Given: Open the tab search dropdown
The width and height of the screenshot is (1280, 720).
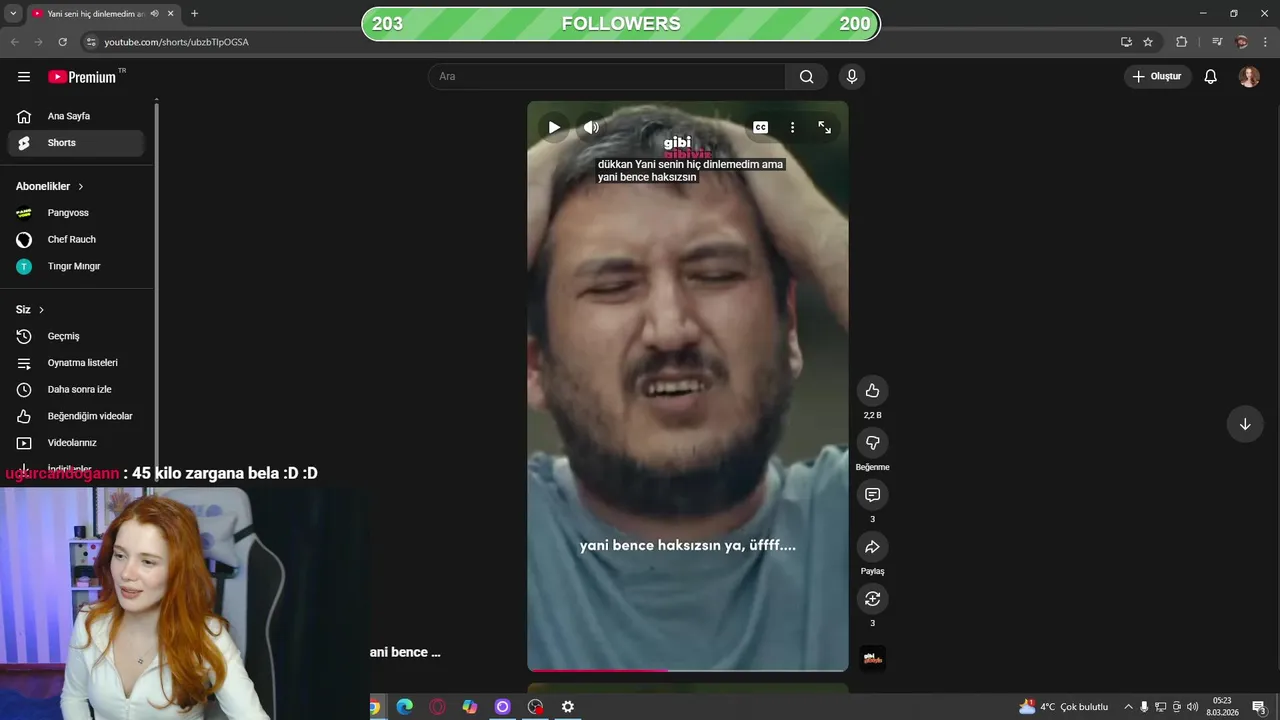Looking at the screenshot, I should click(13, 14).
